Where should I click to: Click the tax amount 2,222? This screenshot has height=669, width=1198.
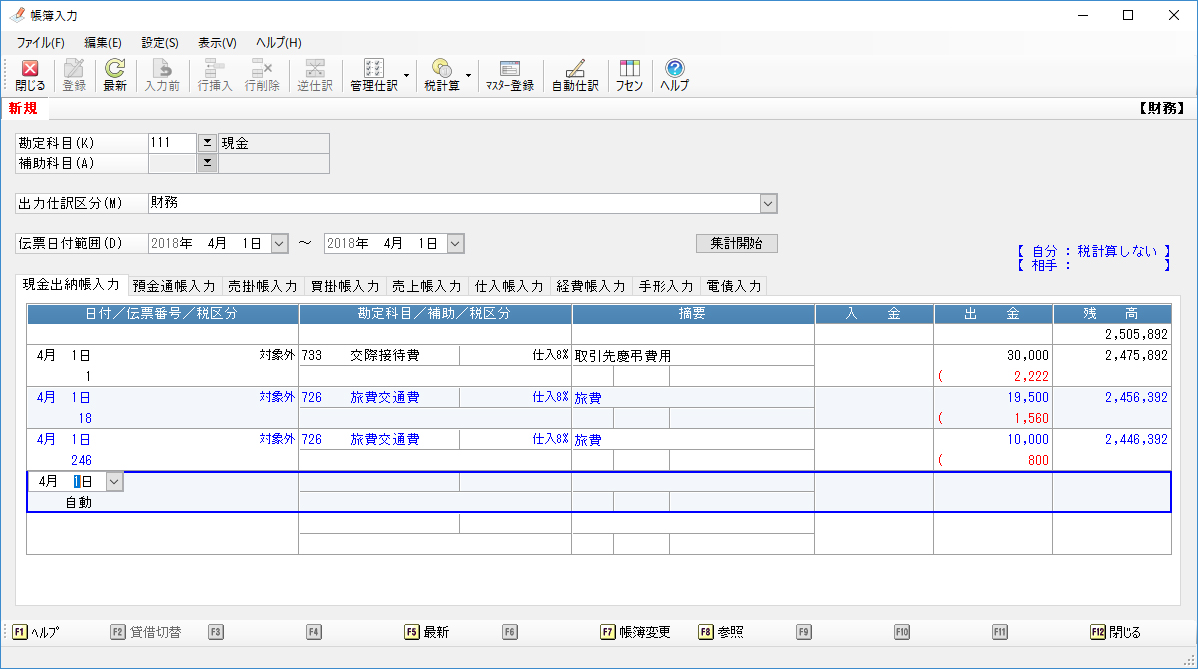point(1031,377)
